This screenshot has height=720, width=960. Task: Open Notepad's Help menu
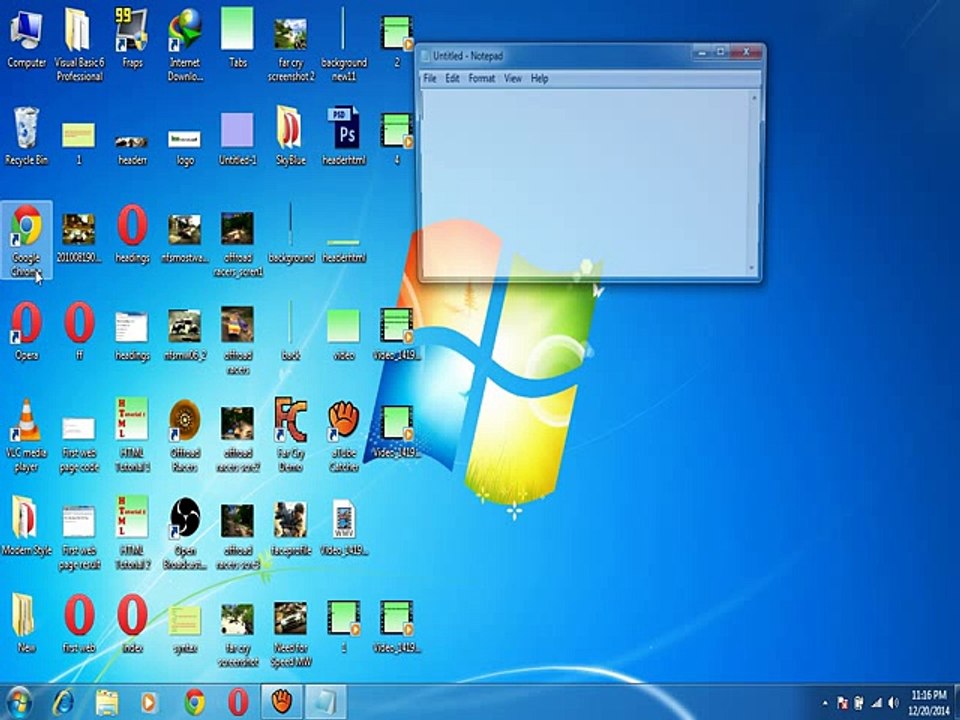(539, 78)
